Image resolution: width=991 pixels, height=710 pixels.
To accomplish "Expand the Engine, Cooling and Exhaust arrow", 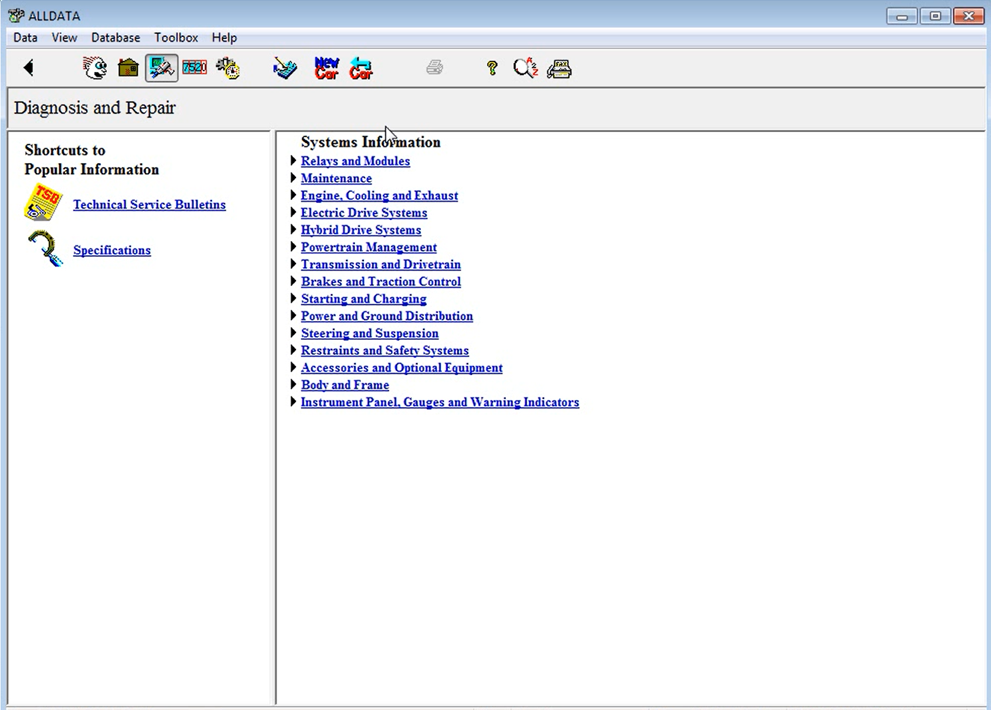I will [x=293, y=195].
